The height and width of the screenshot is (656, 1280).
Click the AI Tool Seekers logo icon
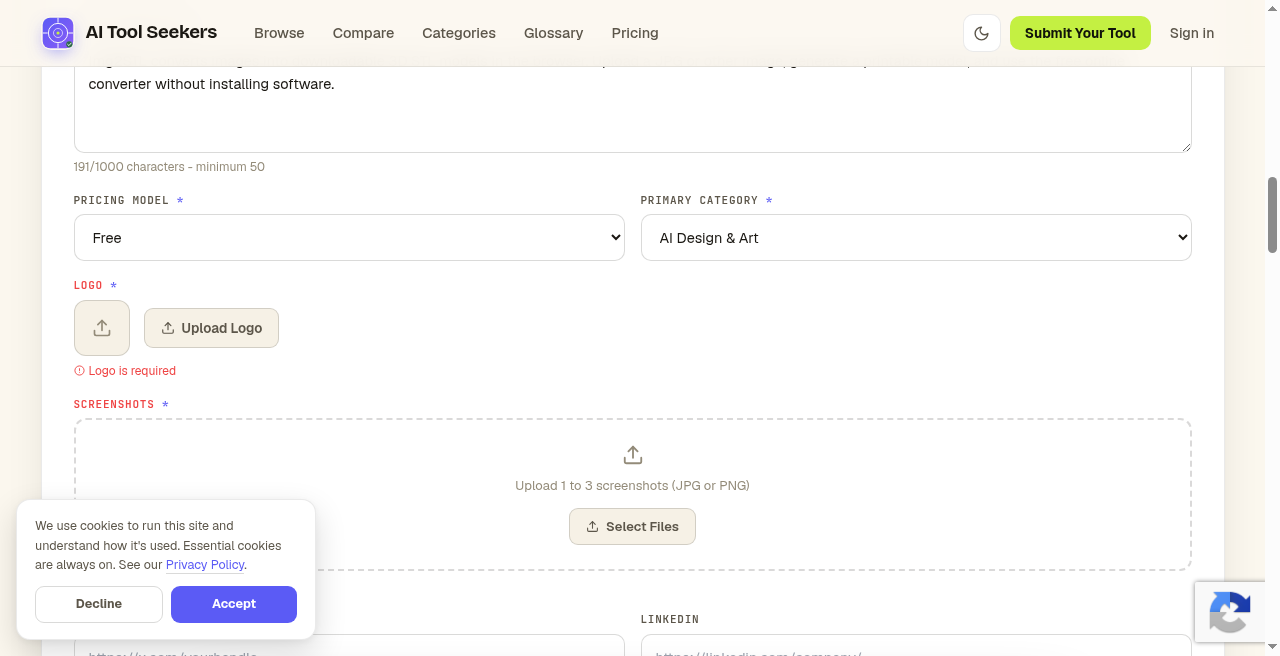pos(58,33)
